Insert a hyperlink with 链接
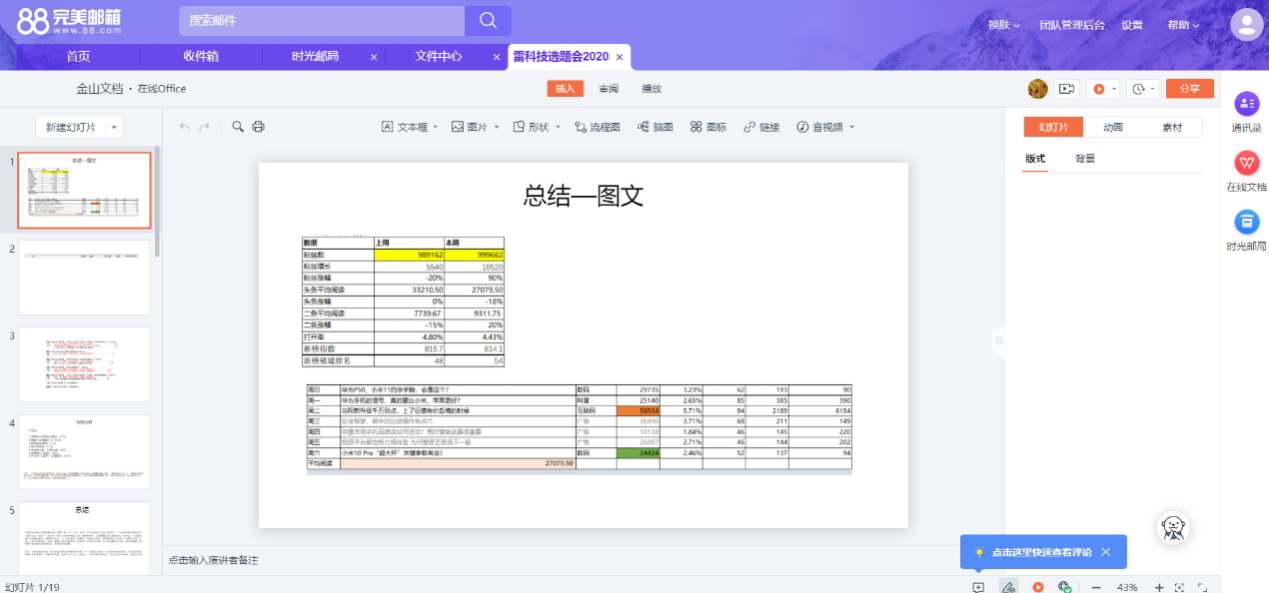 coord(761,127)
